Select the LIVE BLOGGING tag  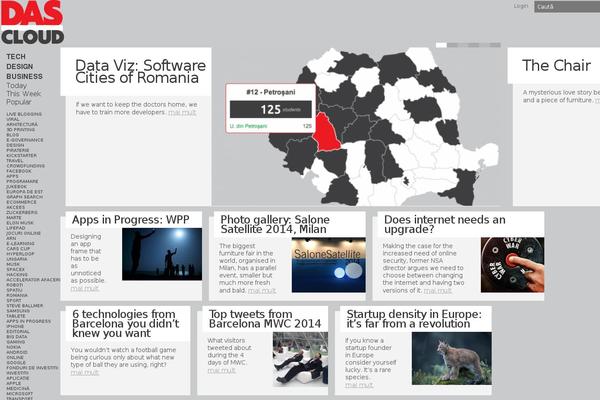[24, 114]
